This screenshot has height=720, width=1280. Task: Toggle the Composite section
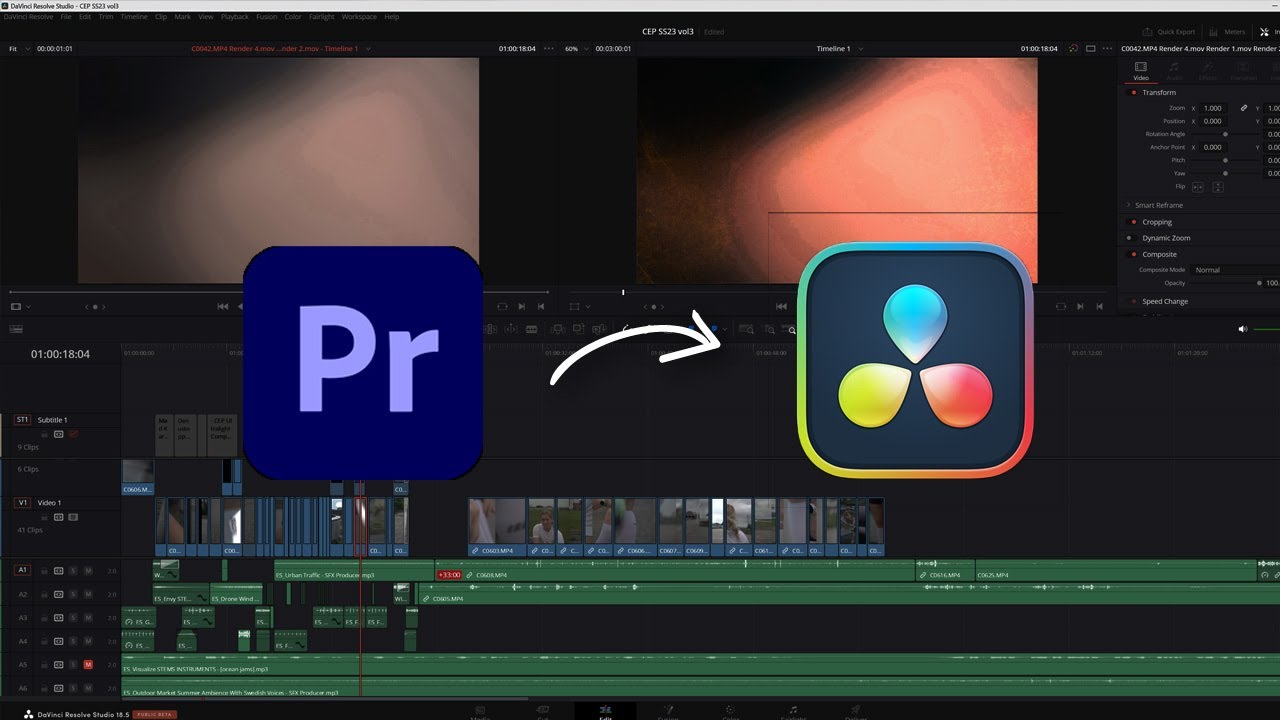click(x=1133, y=254)
